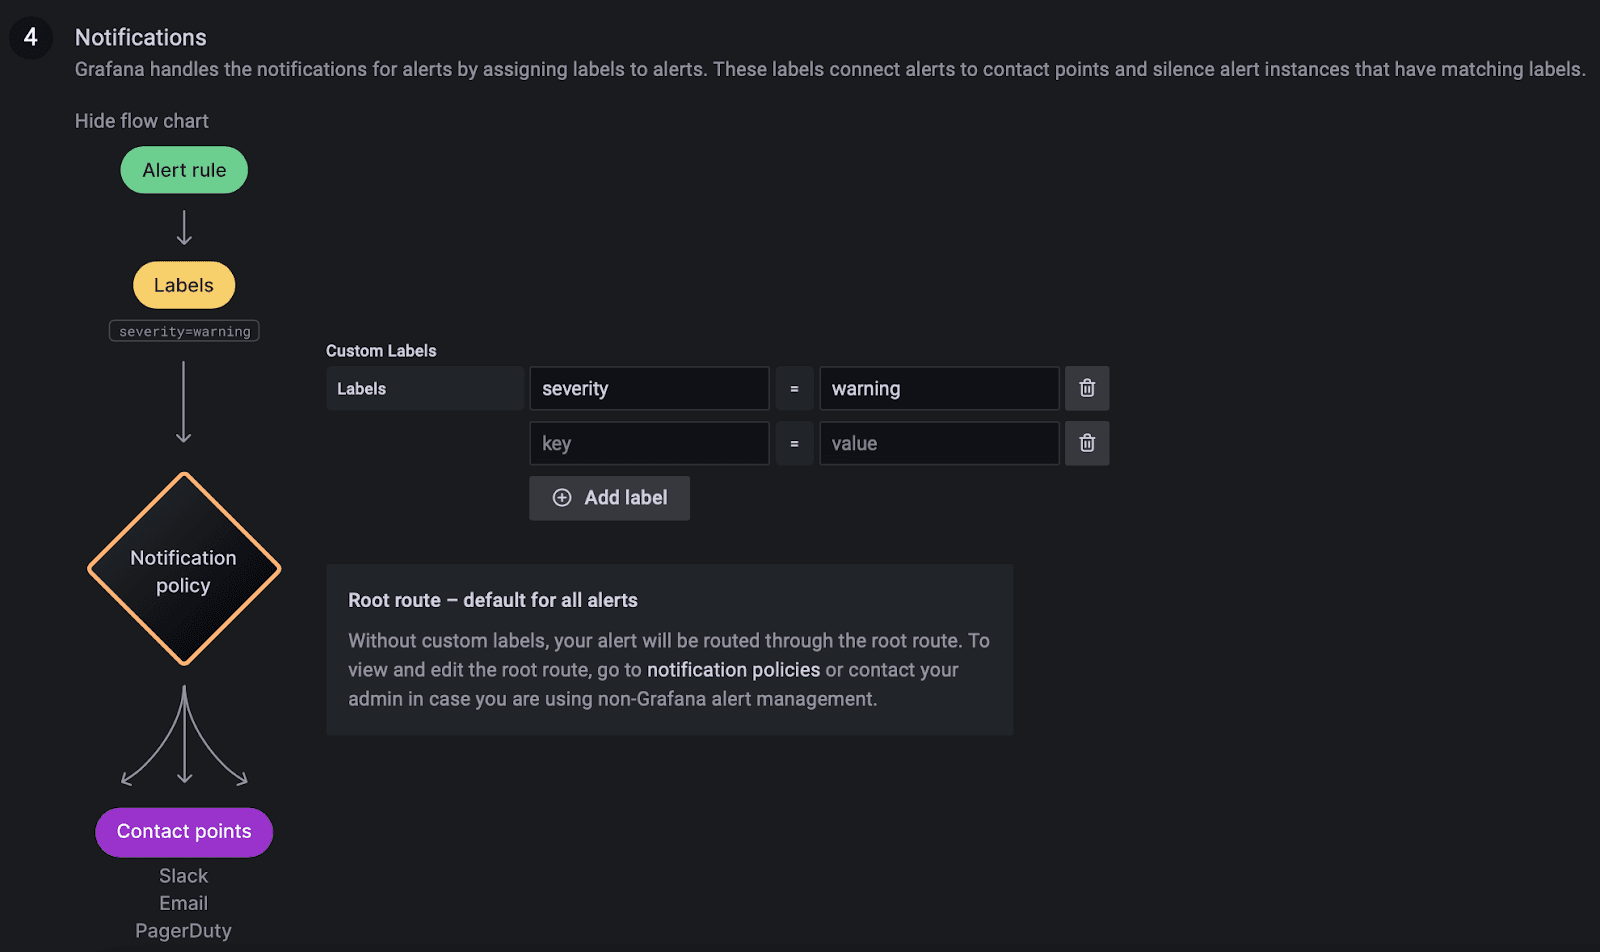Click the plus icon in Add label
This screenshot has width=1600, height=952.
pyautogui.click(x=562, y=498)
